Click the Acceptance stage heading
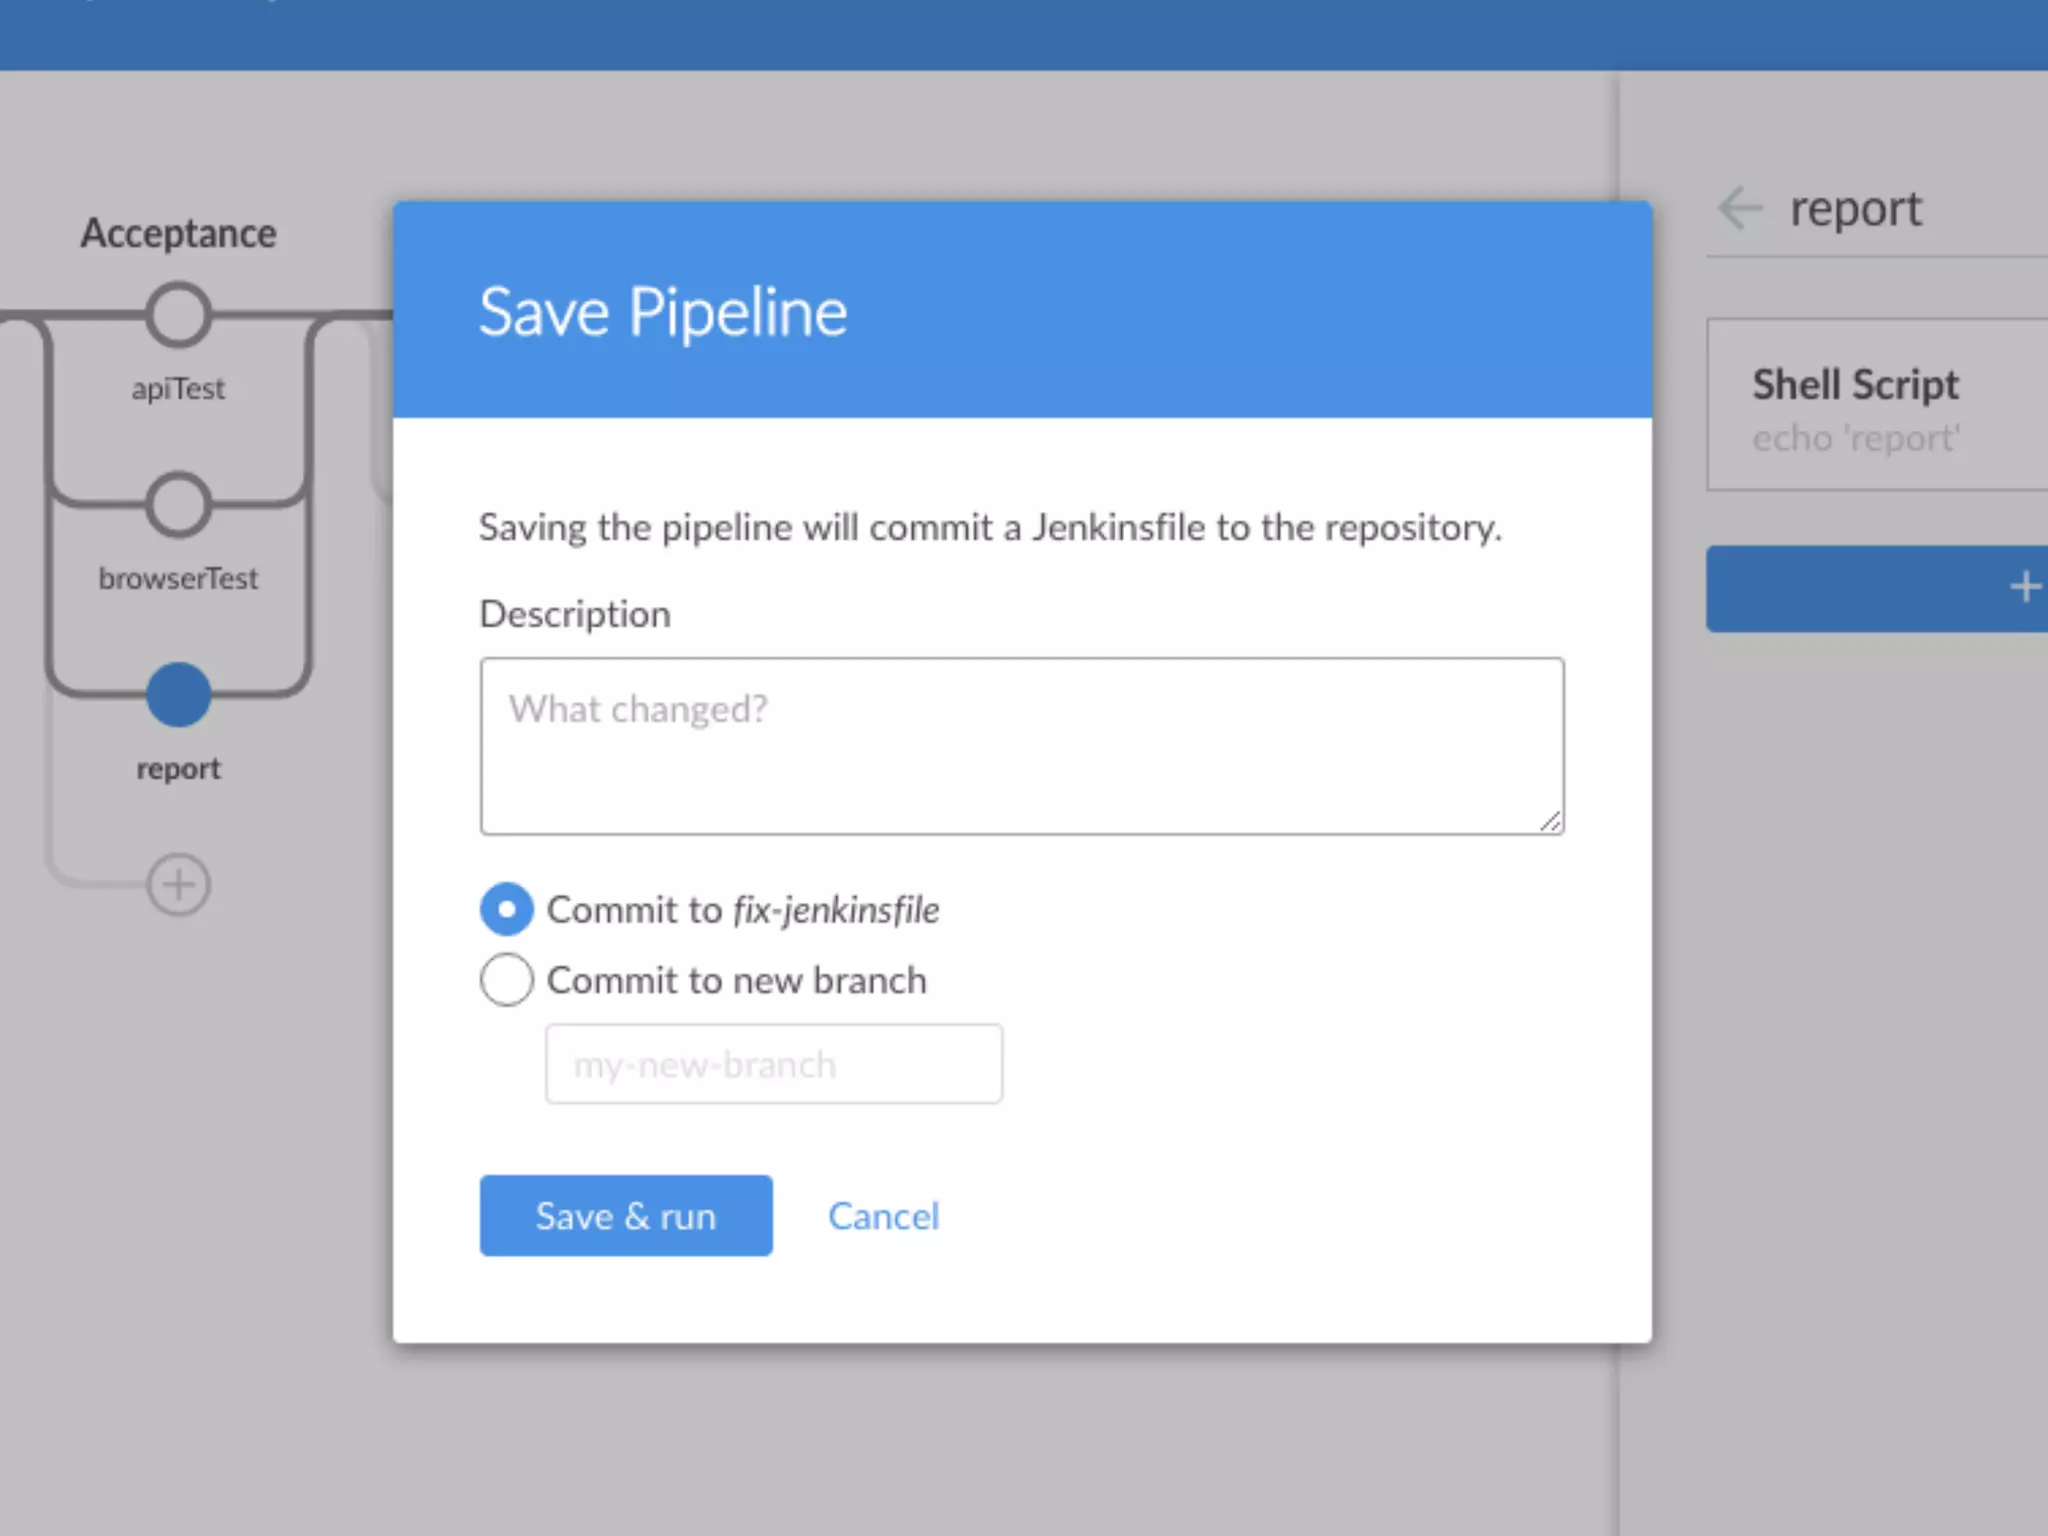The image size is (2048, 1536). [x=178, y=233]
